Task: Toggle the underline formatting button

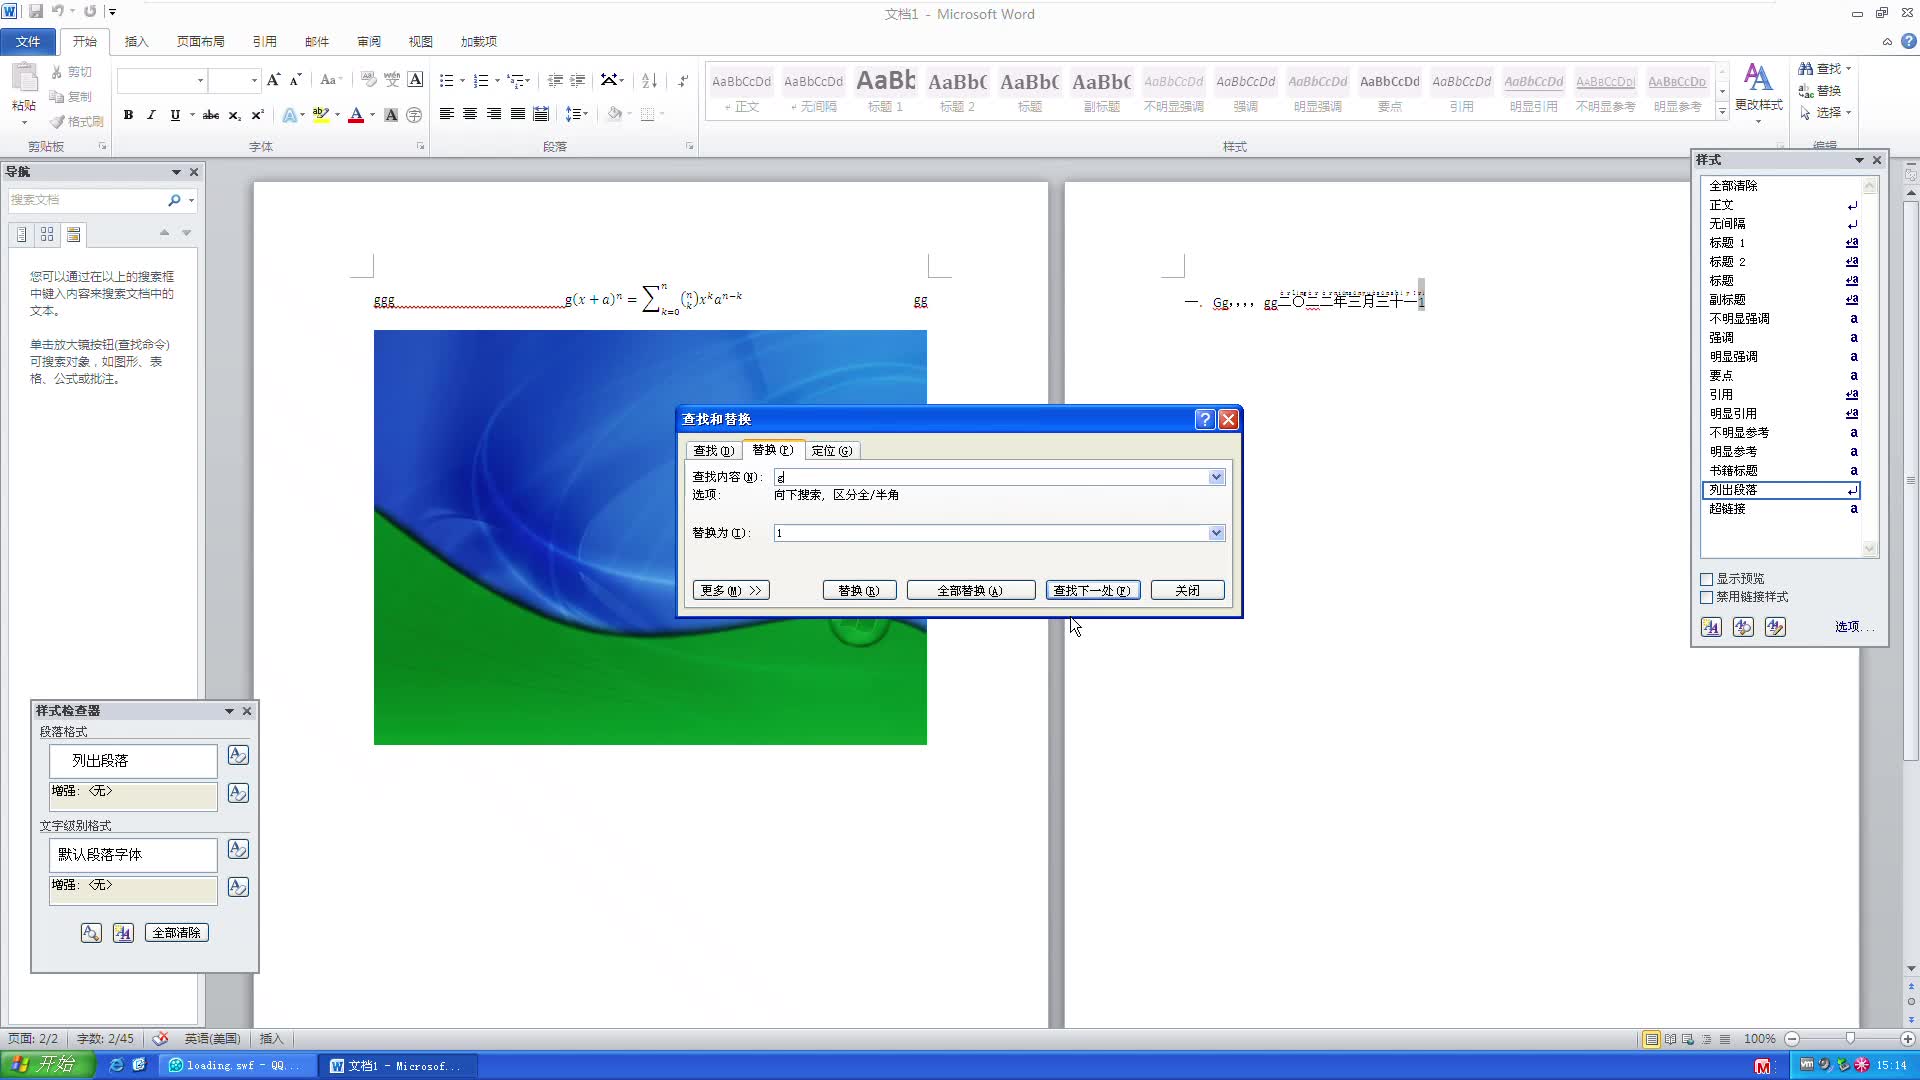Action: tap(175, 115)
